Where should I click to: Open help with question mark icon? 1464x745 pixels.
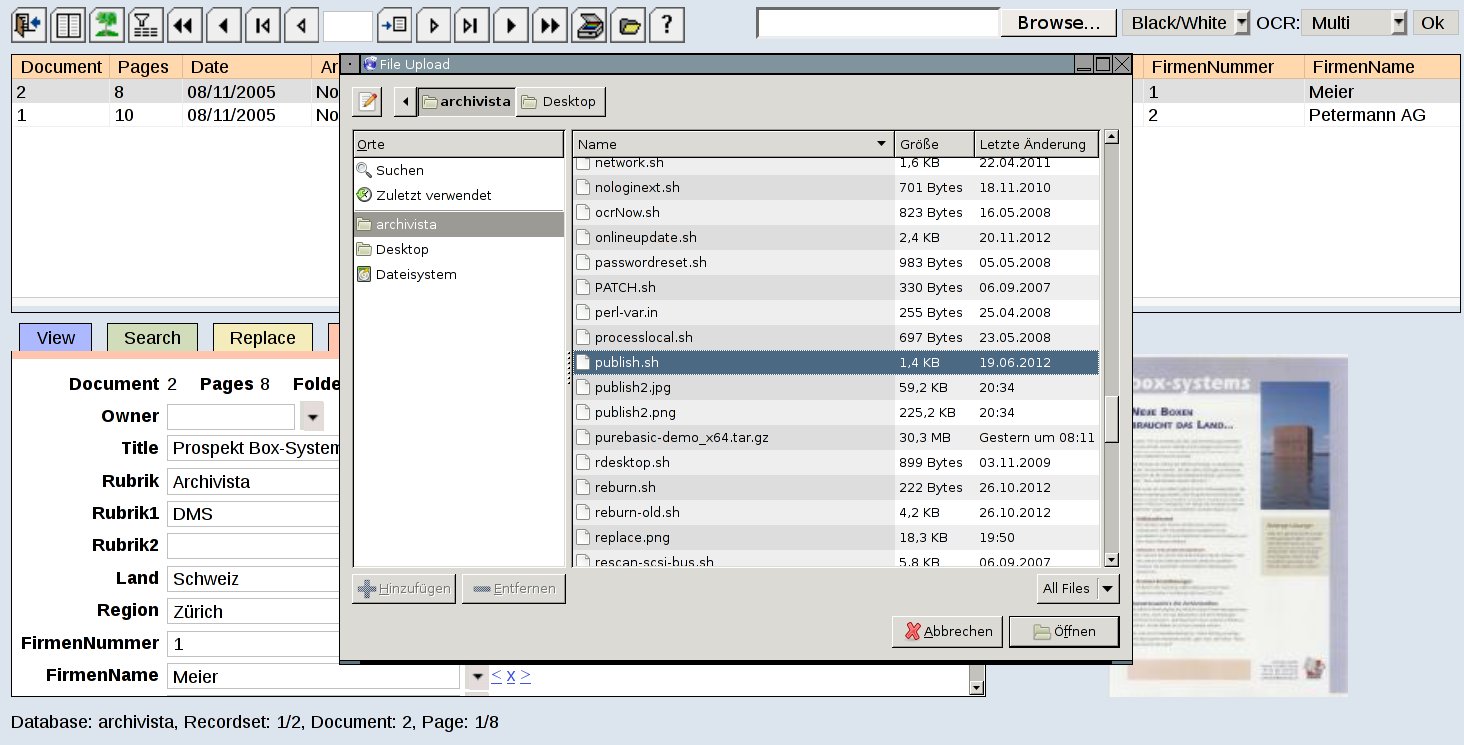(x=667, y=25)
